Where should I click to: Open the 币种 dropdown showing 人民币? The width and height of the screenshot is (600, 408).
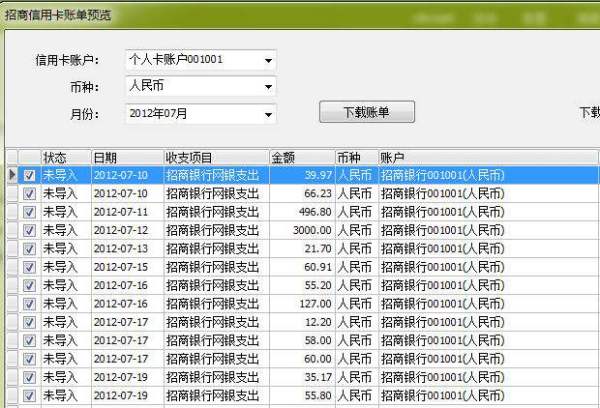(201, 86)
